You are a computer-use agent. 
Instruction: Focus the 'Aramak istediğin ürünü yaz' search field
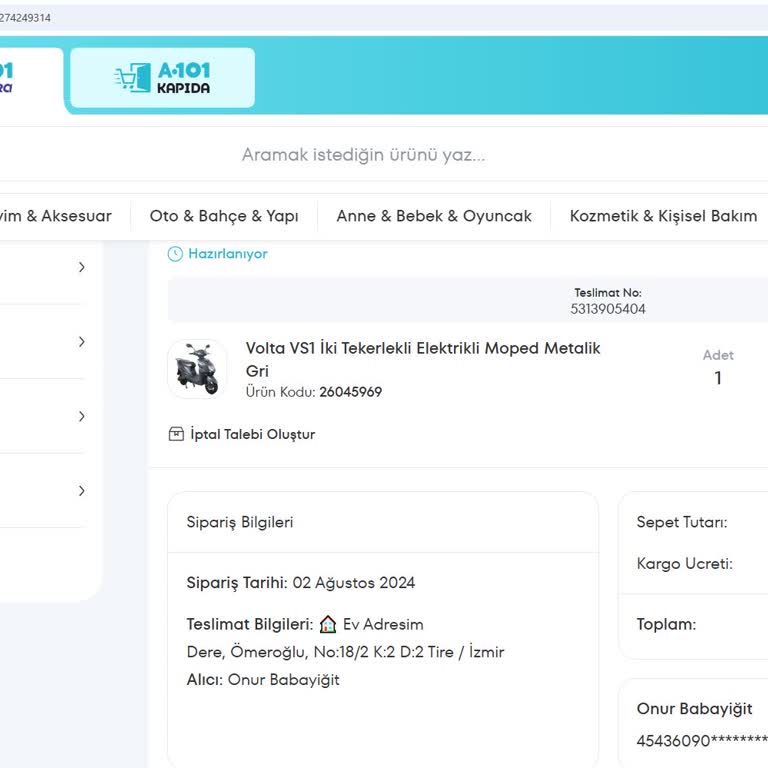tap(363, 155)
